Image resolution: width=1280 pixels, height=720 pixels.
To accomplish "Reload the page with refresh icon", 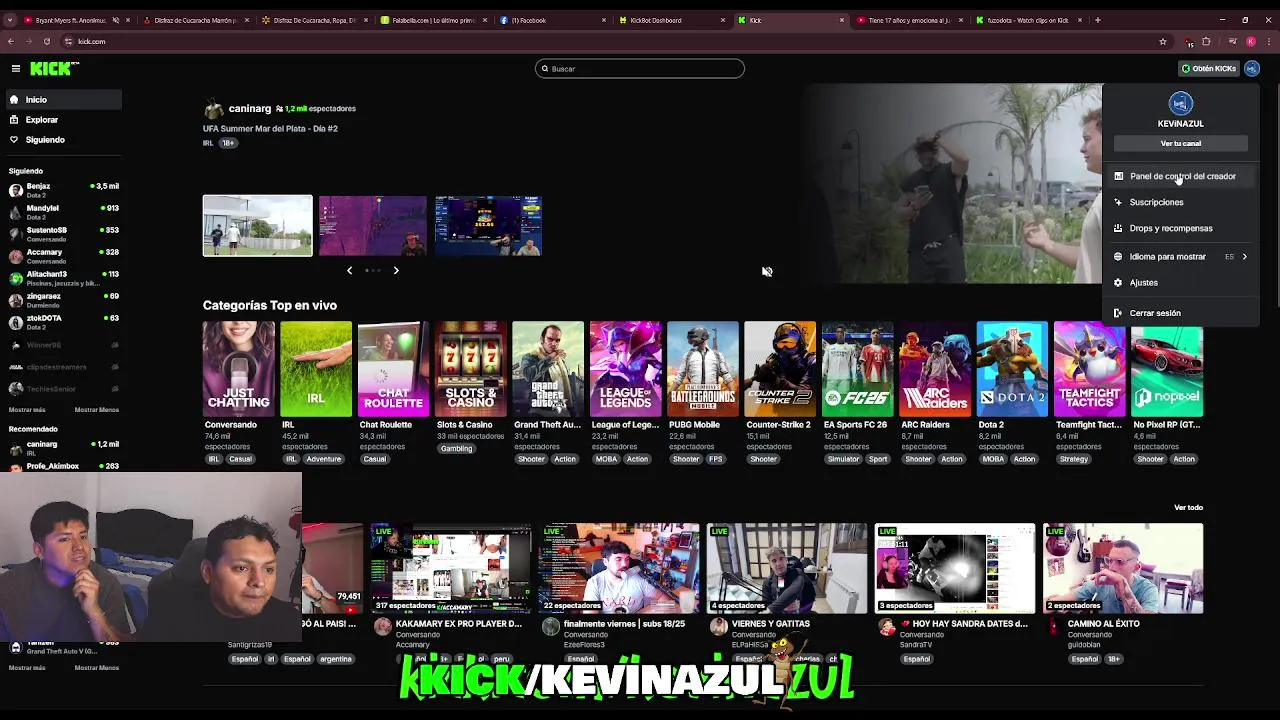I will click(46, 41).
